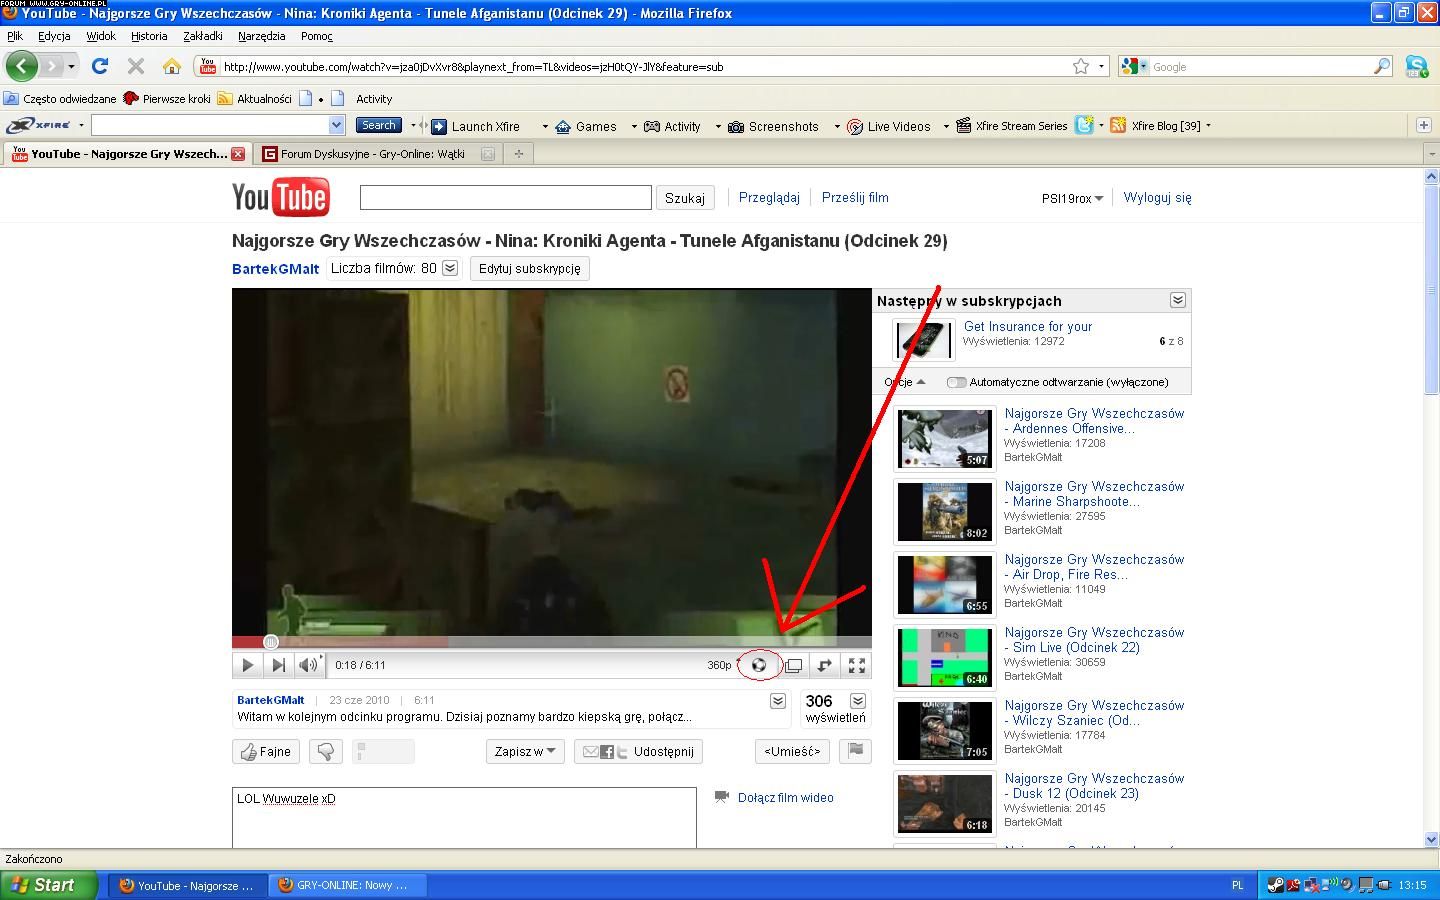Expand the 306 views statistics

[x=858, y=701]
